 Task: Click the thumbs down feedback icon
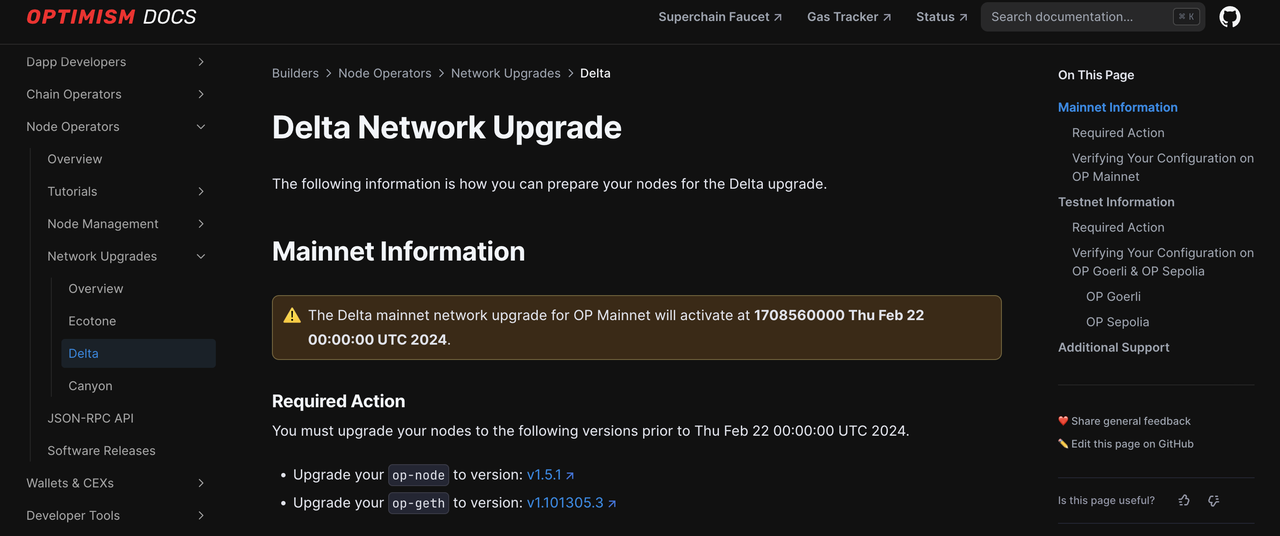tap(1213, 500)
